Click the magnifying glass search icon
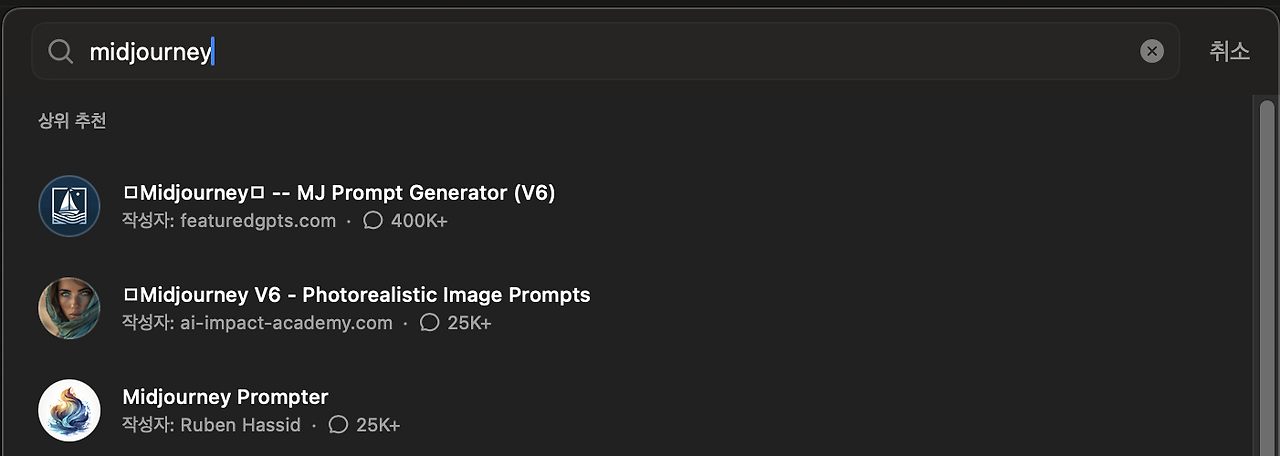Screen dimensions: 1280x456 tap(61, 52)
